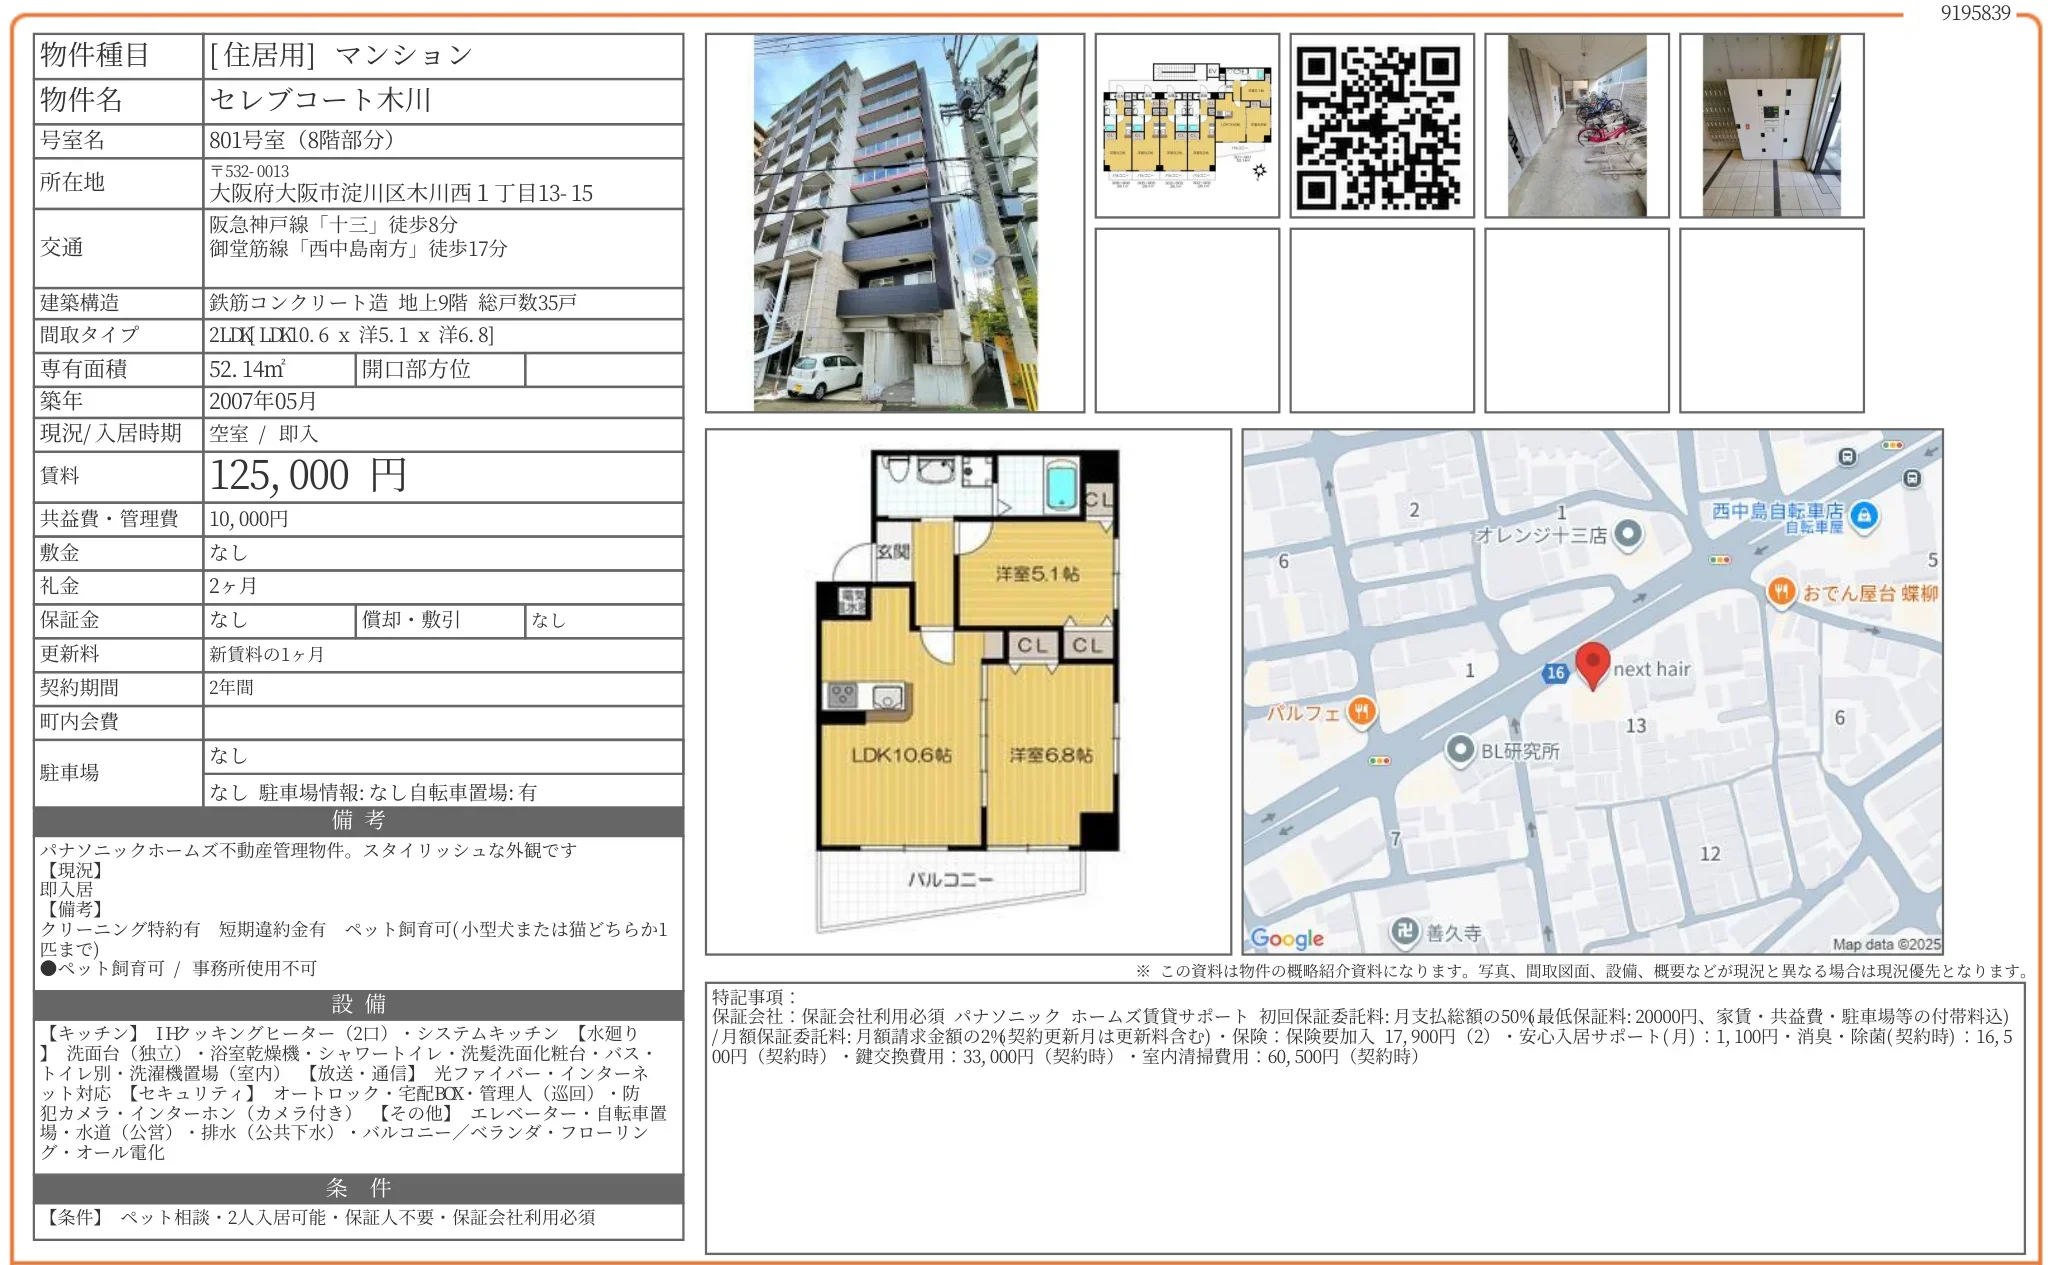Screen dimensions: 2056x1265
Task: Open the floor-plan overview thumbnail
Action: 1187,126
